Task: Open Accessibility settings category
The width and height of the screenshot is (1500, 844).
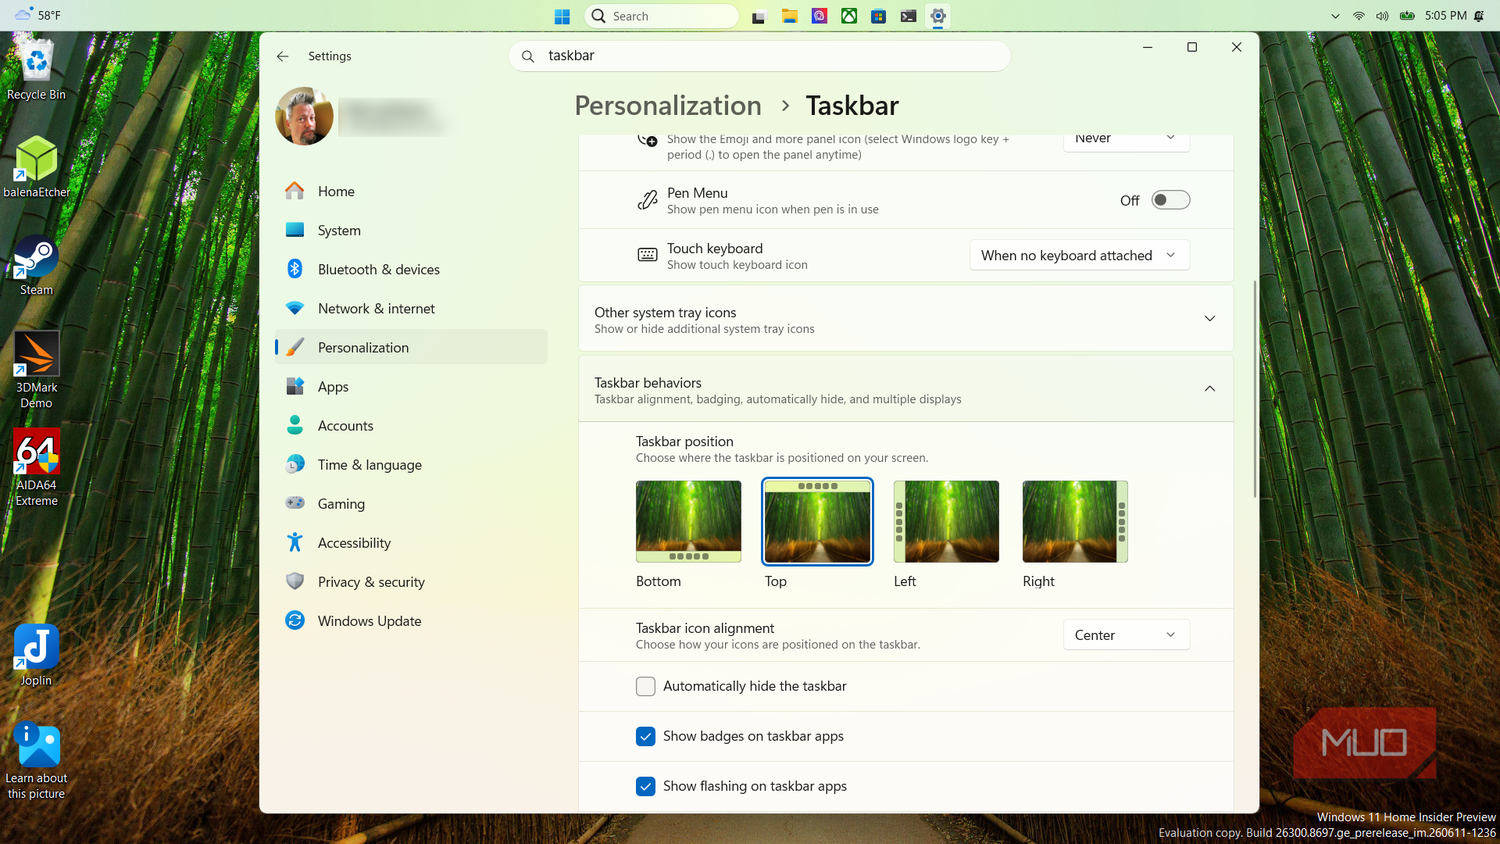Action: (411, 542)
